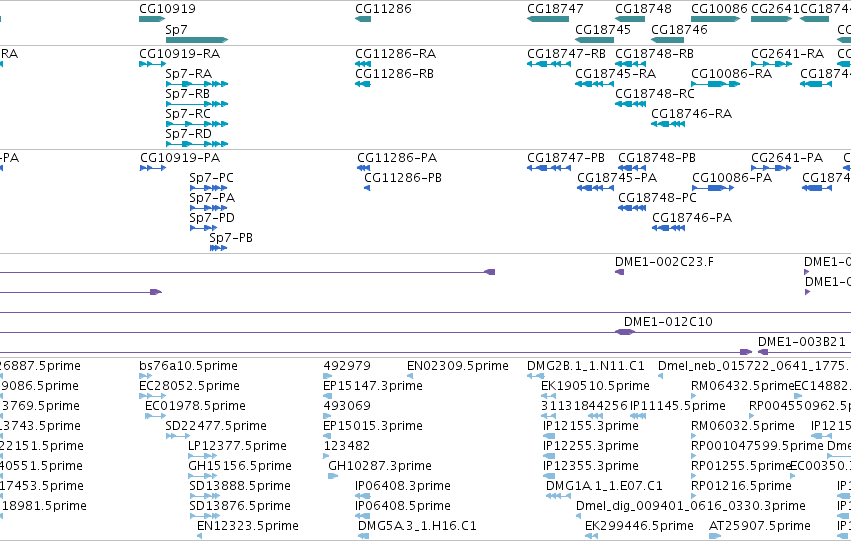
Task: Open protein CG18747-PB
Action: (566, 157)
